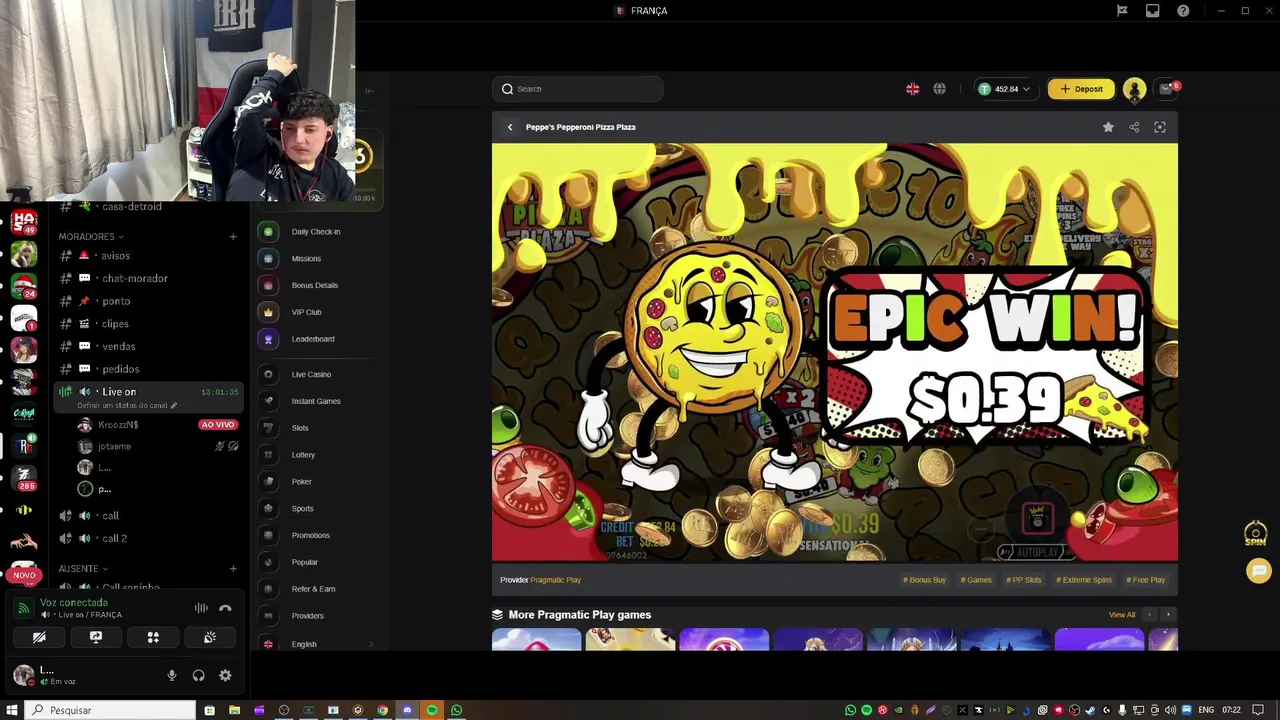Open Discord inbox tray icon
Image resolution: width=1280 pixels, height=720 pixels.
pos(1152,10)
